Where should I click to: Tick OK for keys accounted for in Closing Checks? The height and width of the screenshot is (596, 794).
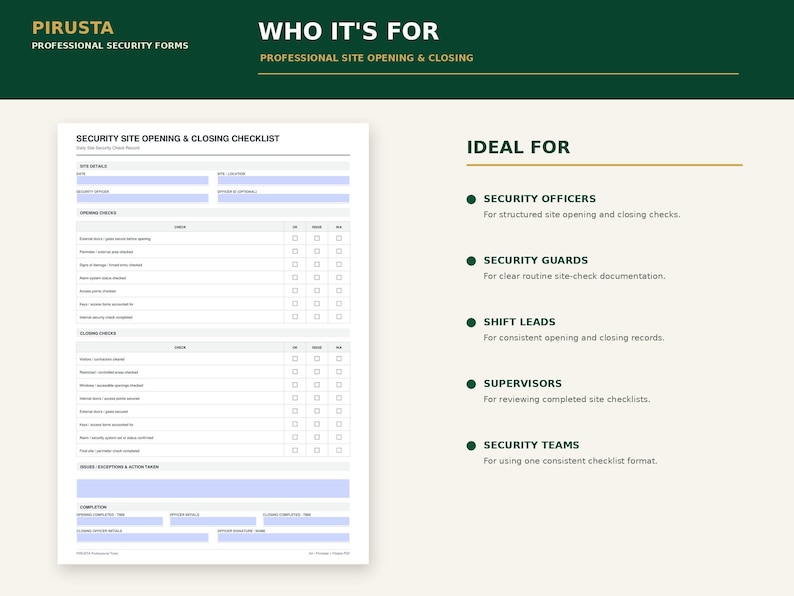coord(295,424)
